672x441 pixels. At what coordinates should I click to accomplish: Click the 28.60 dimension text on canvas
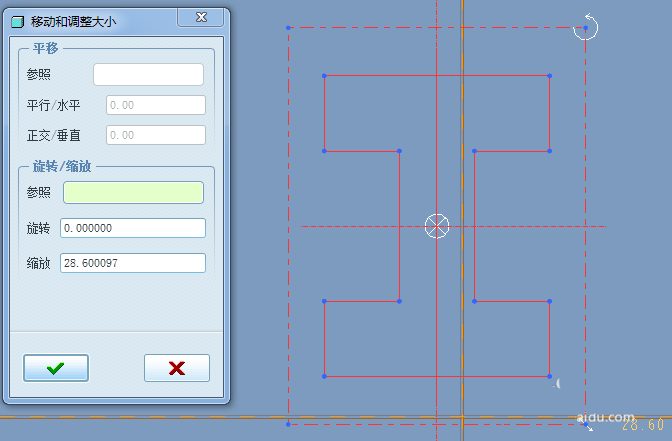point(642,426)
